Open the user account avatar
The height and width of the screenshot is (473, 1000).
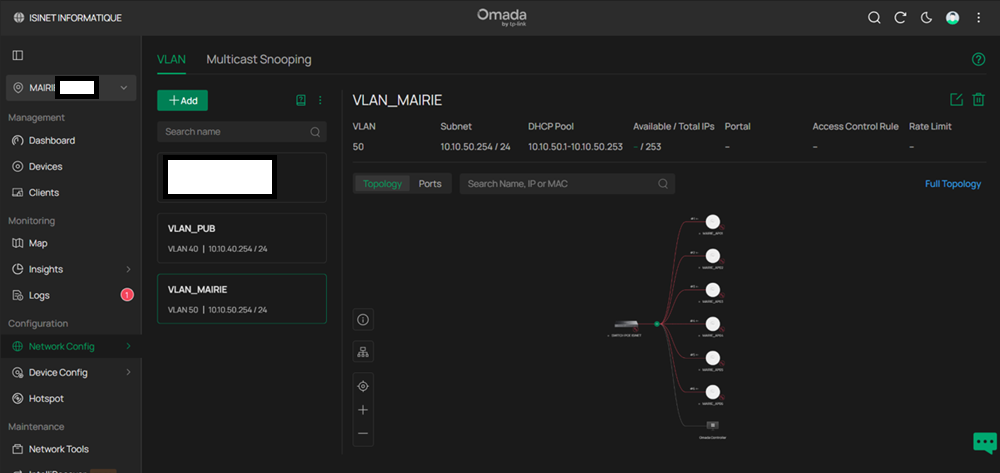(952, 18)
